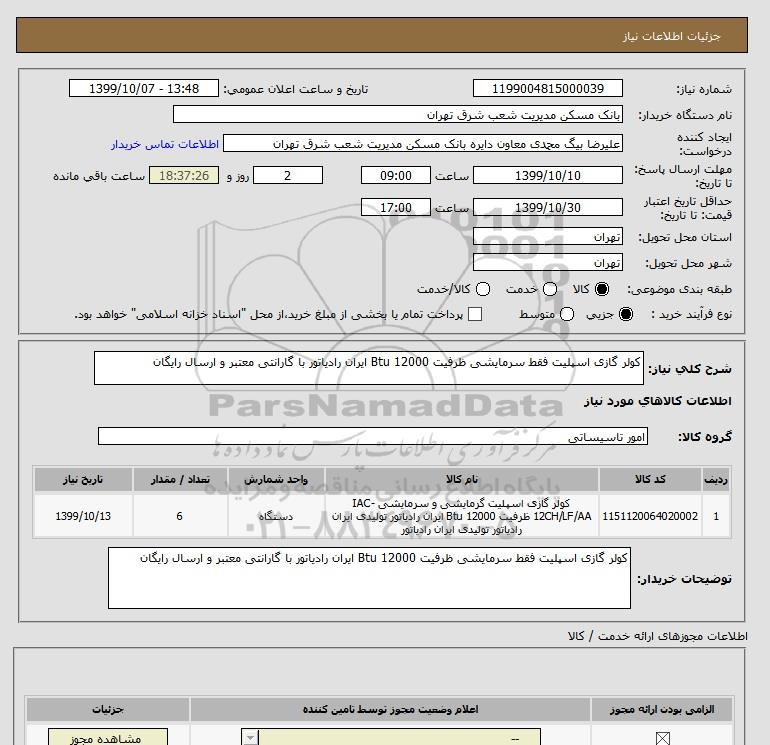Select the خدمت radio button
770x745 pixels.
point(538,289)
